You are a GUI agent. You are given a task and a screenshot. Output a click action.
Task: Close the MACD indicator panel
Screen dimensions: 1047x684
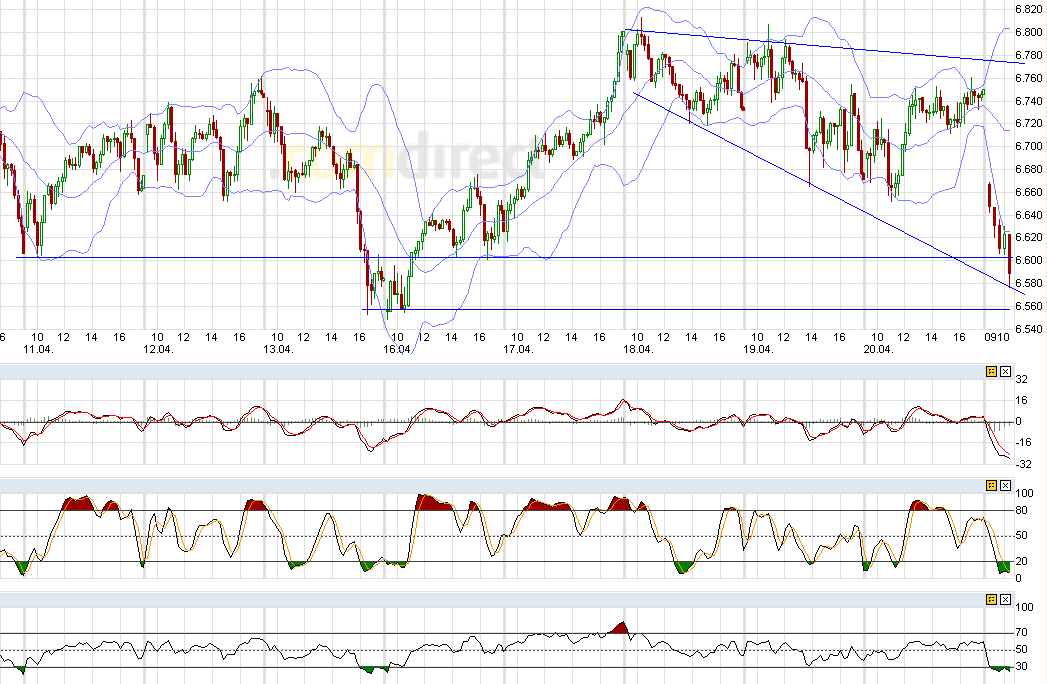pyautogui.click(x=1006, y=371)
